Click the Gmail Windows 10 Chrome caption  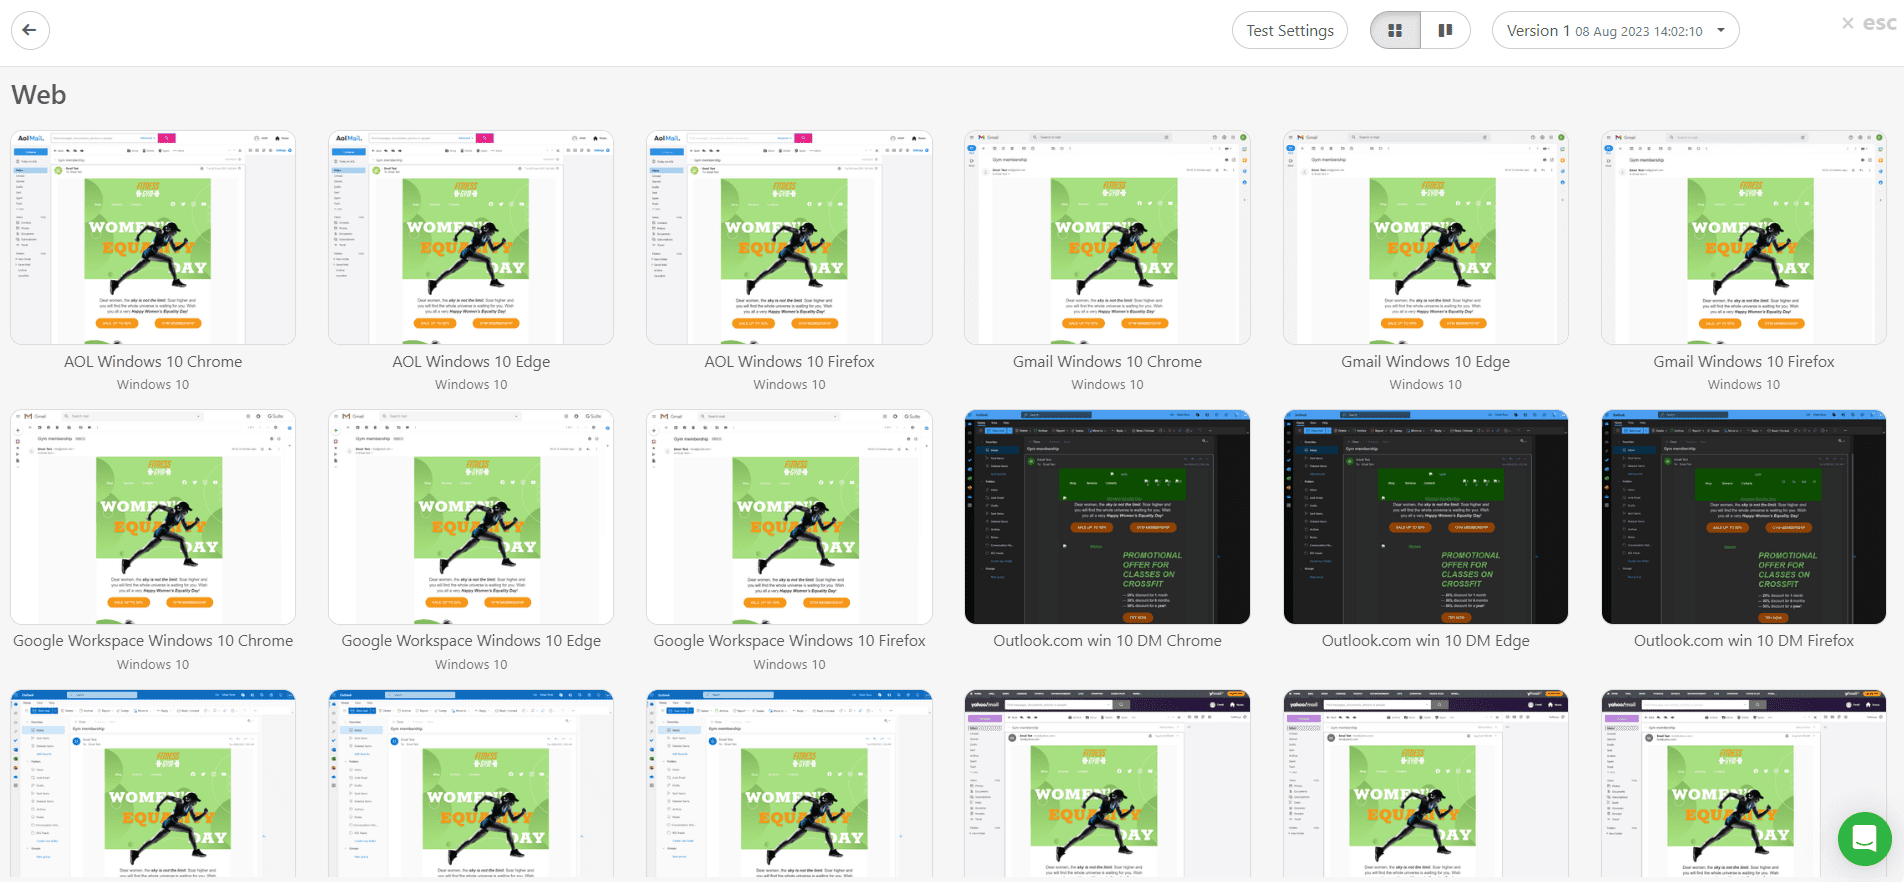click(1107, 362)
